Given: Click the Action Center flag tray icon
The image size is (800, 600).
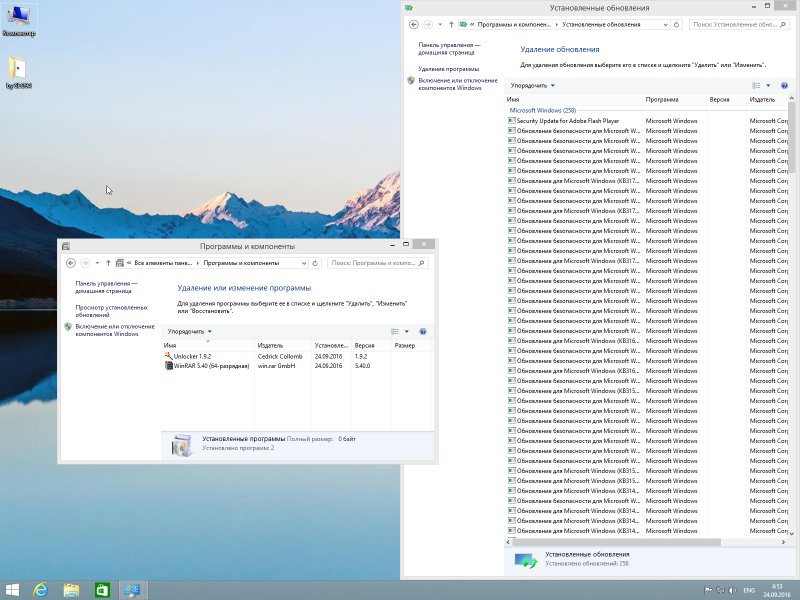Looking at the screenshot, I should 708,590.
